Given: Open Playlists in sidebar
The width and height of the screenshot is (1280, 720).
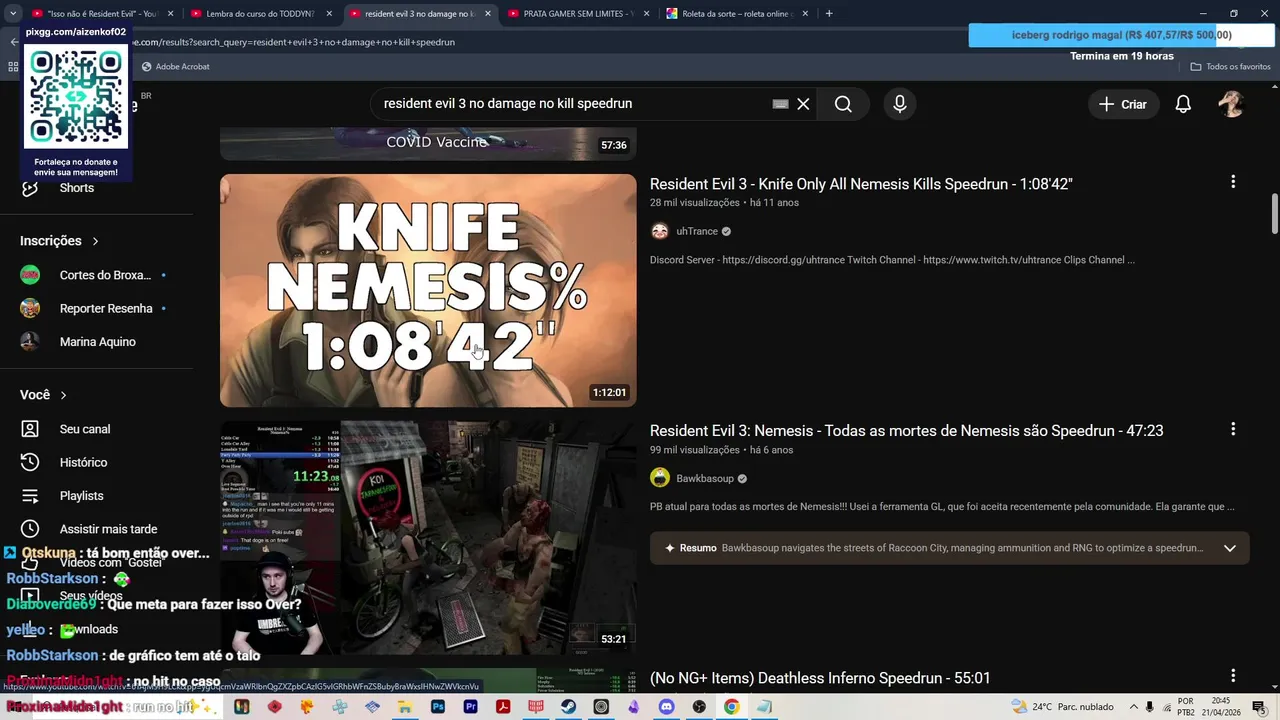Looking at the screenshot, I should [x=83, y=496].
